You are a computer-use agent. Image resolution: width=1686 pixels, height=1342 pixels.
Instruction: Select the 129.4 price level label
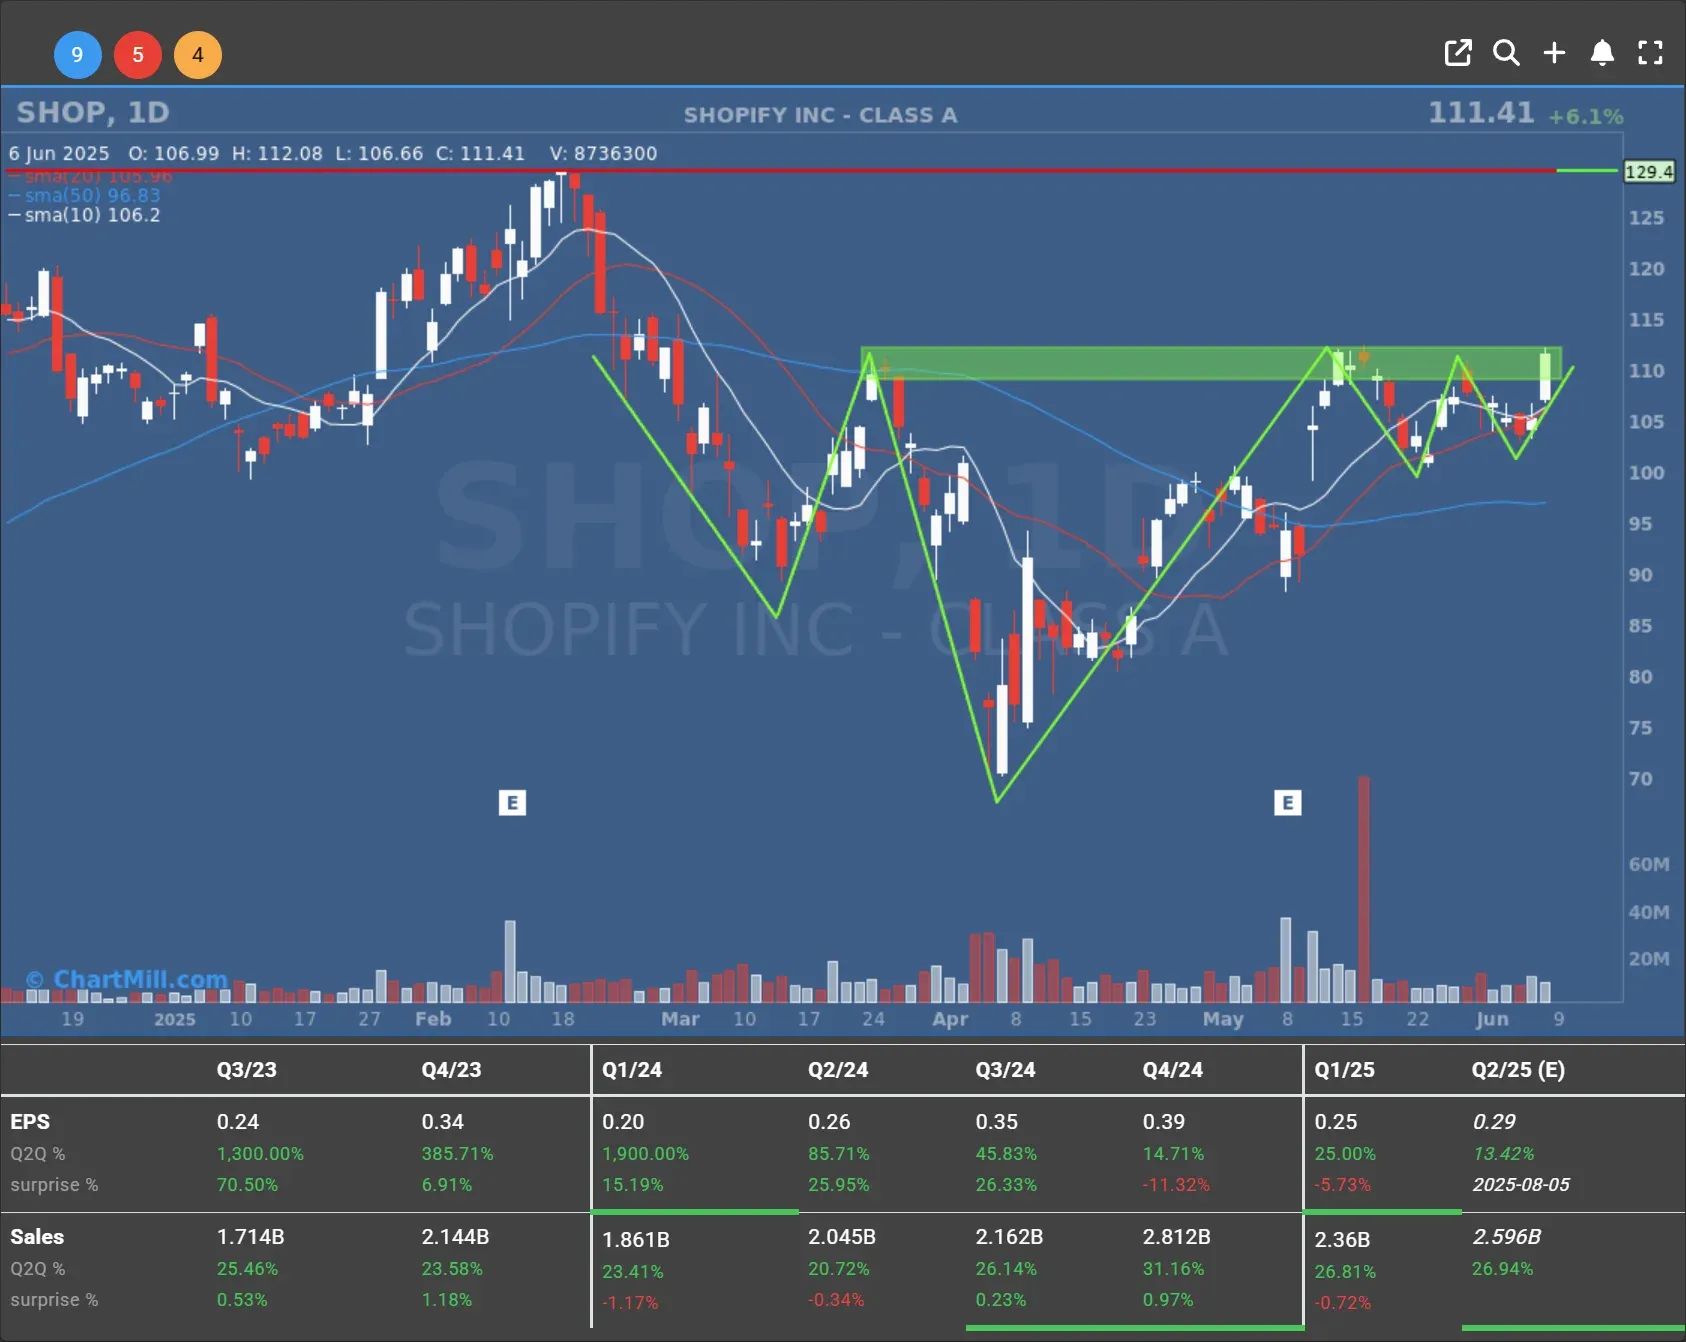click(1648, 172)
